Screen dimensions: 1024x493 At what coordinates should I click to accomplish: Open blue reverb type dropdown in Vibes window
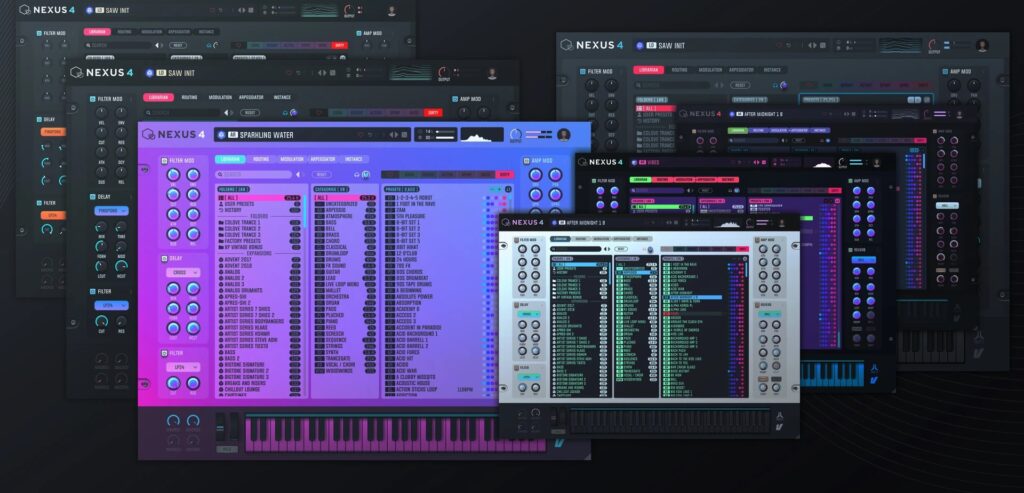[x=863, y=259]
